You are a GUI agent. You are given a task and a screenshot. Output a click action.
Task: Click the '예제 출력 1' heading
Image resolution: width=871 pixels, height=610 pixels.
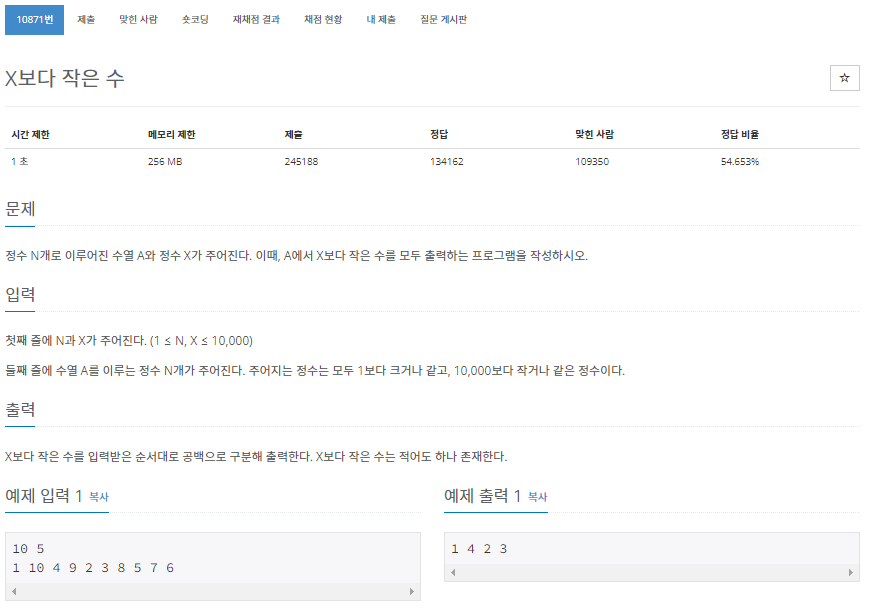[483, 496]
